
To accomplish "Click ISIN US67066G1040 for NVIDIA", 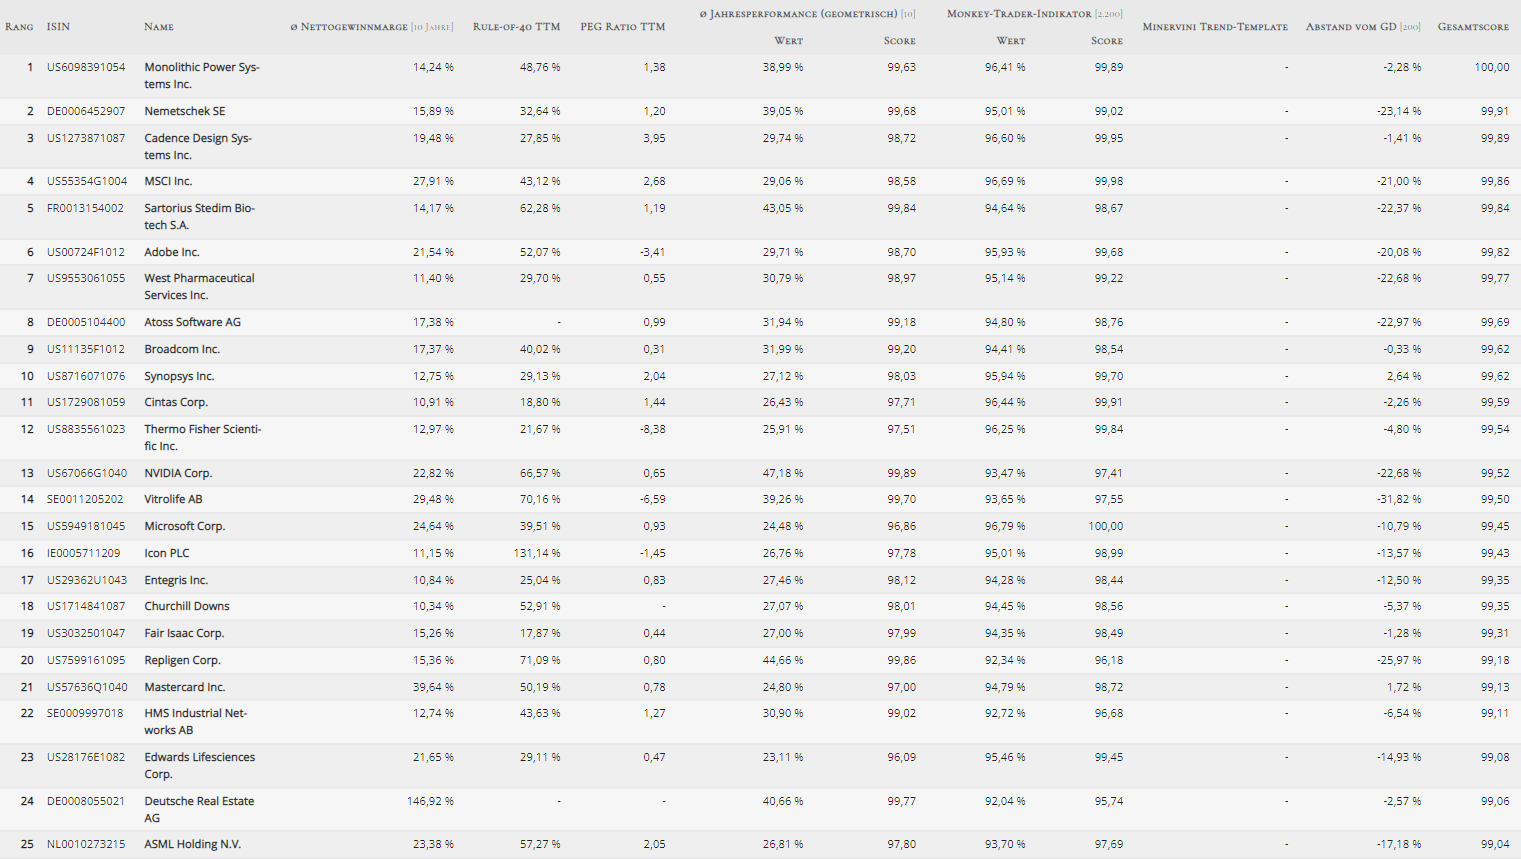I will click(x=87, y=473).
